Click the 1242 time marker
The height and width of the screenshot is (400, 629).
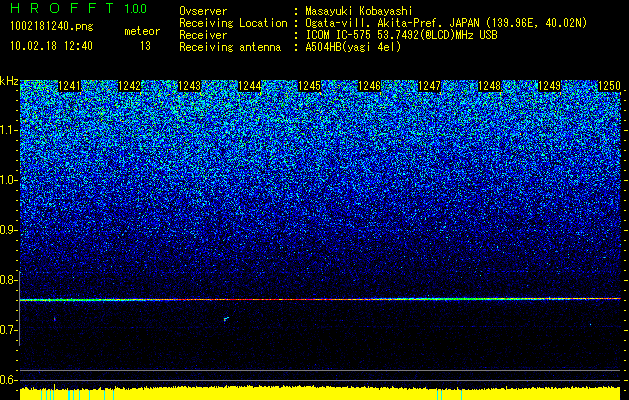[130, 86]
